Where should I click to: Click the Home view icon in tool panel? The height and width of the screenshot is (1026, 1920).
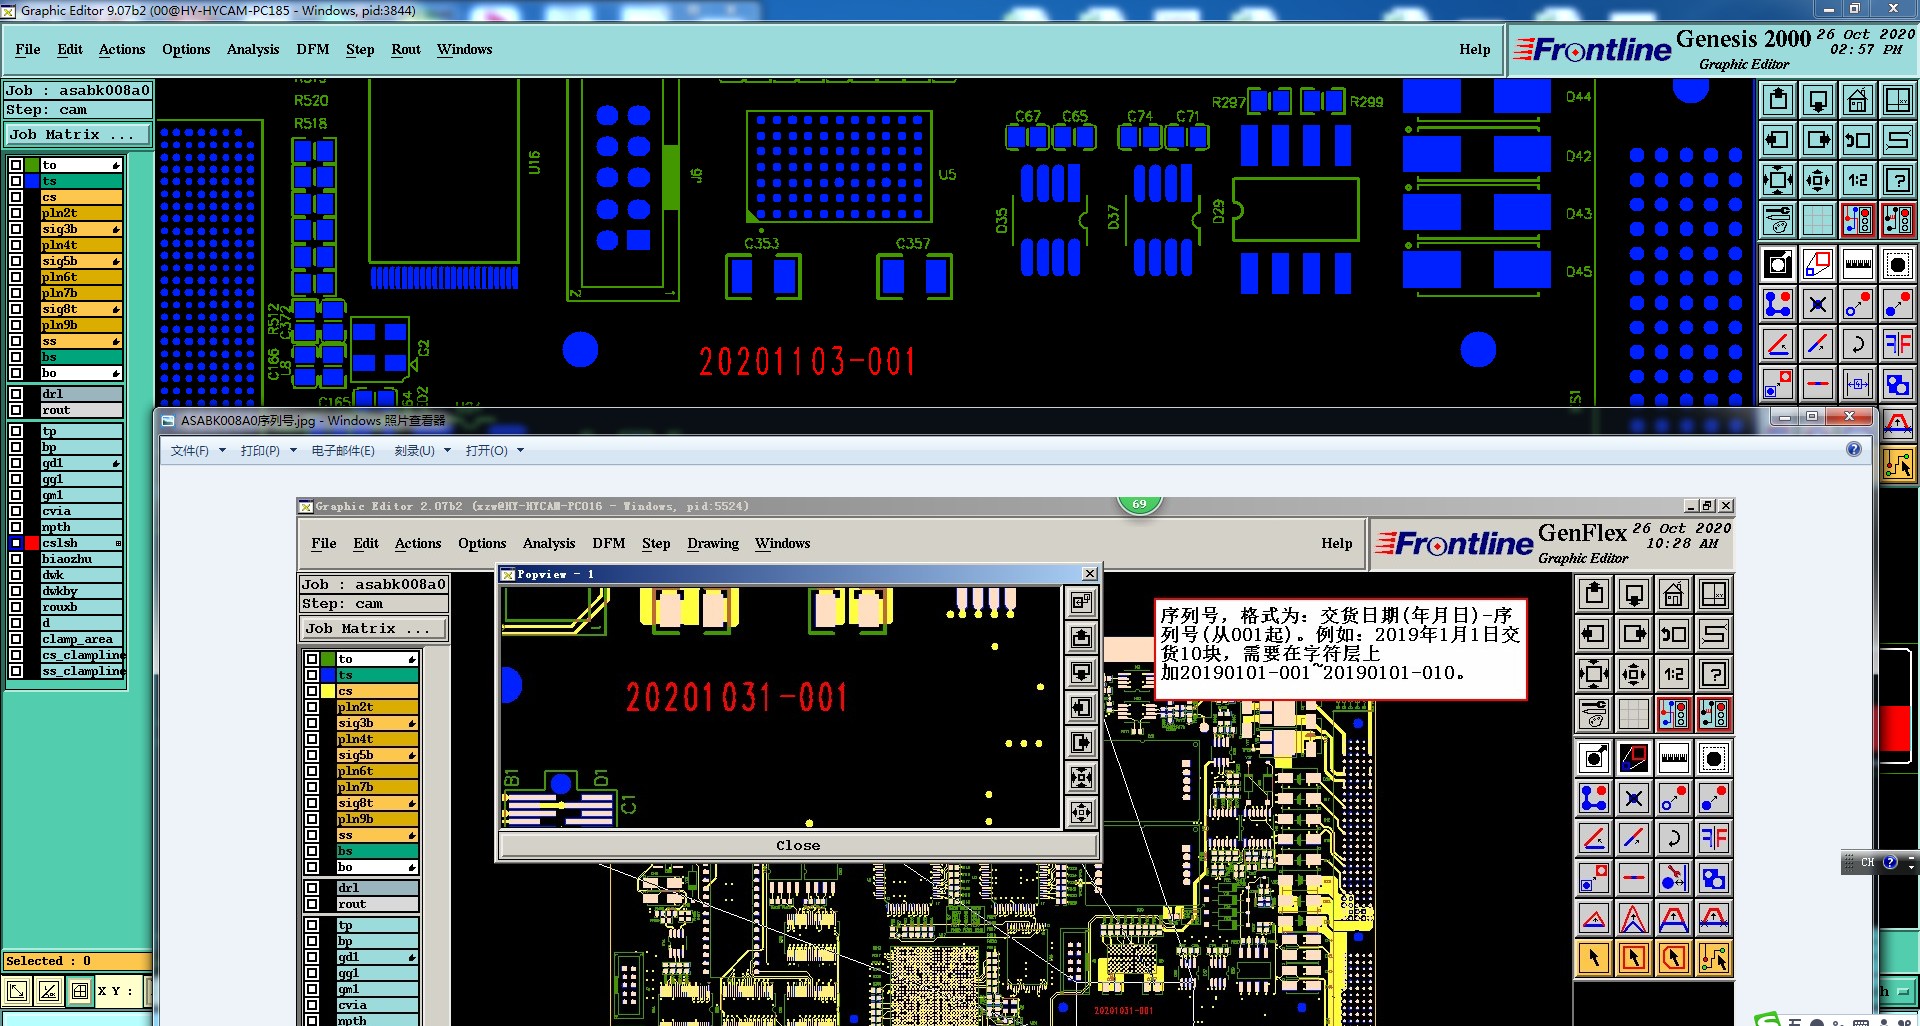coord(1857,100)
